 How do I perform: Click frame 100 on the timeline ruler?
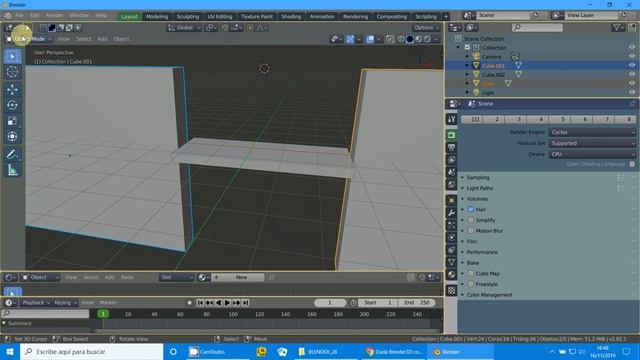(233, 314)
